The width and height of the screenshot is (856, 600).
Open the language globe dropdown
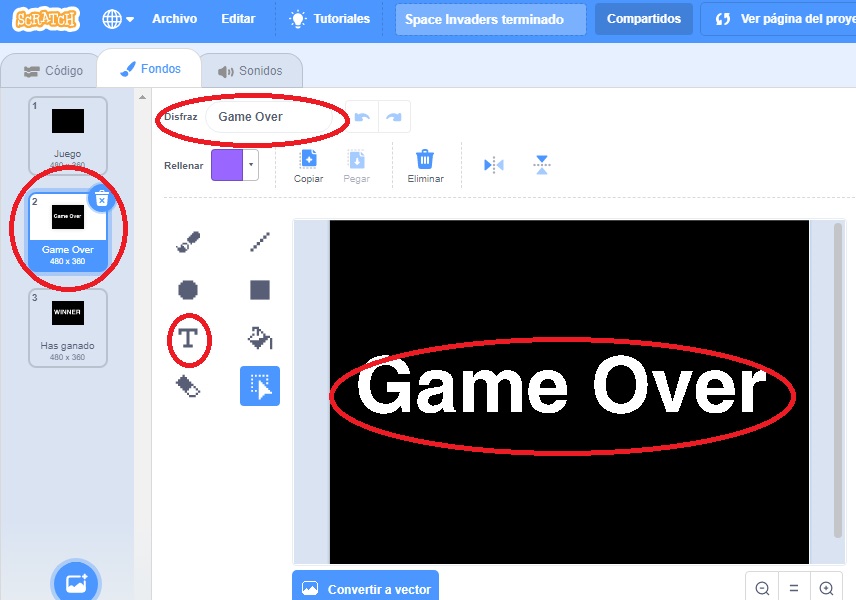coord(118,19)
